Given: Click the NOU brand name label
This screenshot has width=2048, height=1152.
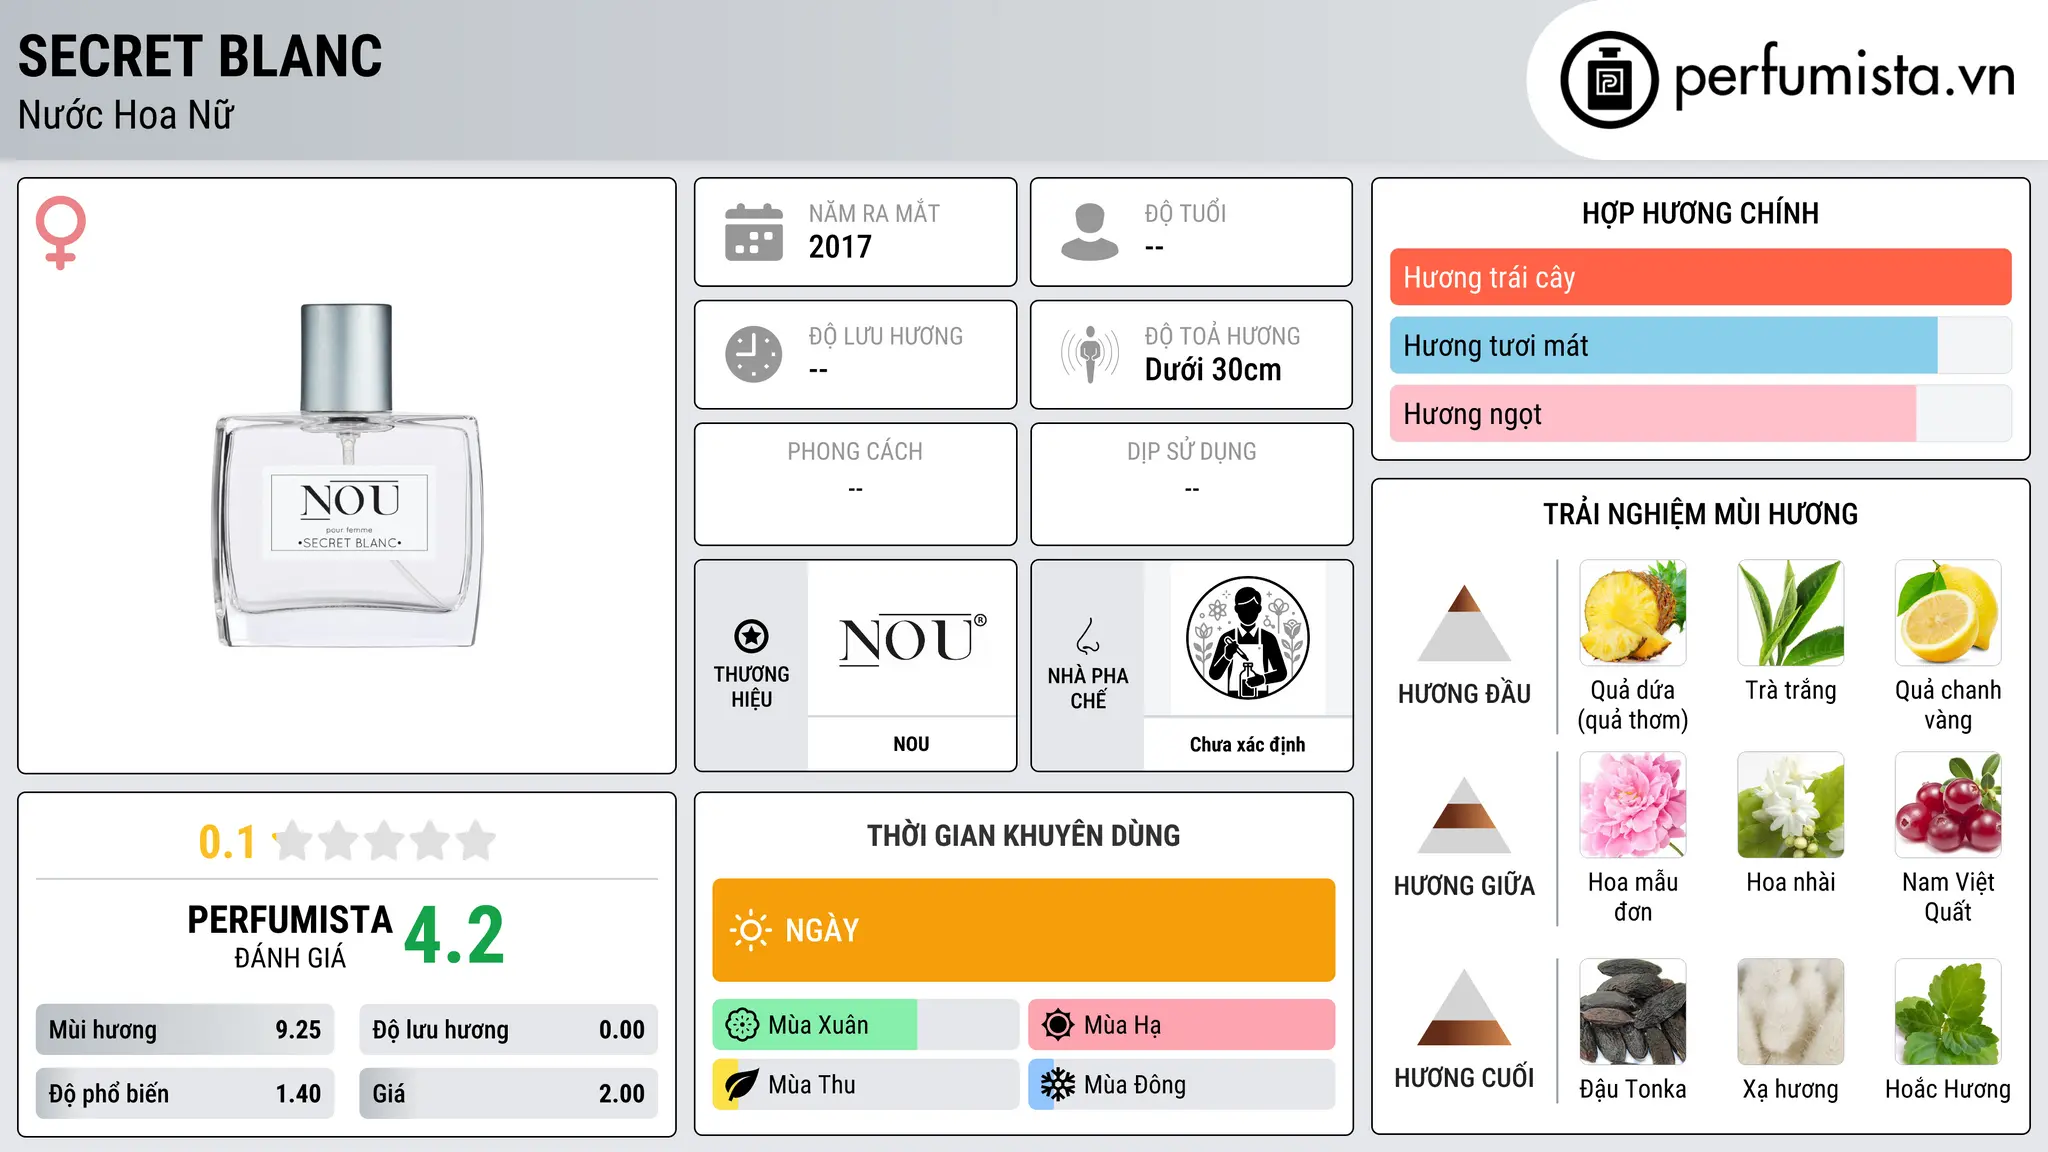Looking at the screenshot, I should point(911,744).
